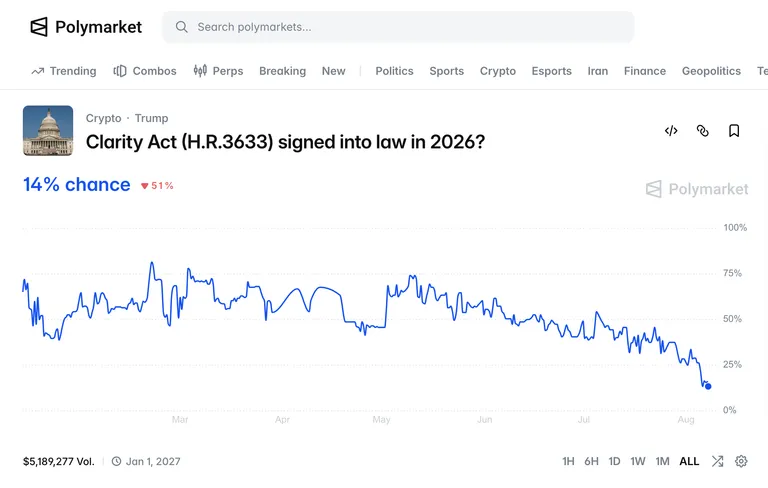Image resolution: width=768 pixels, height=488 pixels.
Task: Select the ALL chart range
Action: [x=689, y=461]
